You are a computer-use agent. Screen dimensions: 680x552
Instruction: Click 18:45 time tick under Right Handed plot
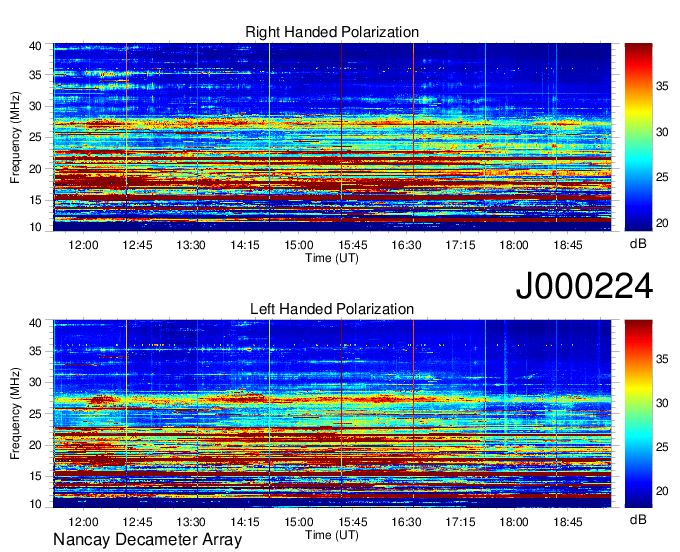coord(568,245)
